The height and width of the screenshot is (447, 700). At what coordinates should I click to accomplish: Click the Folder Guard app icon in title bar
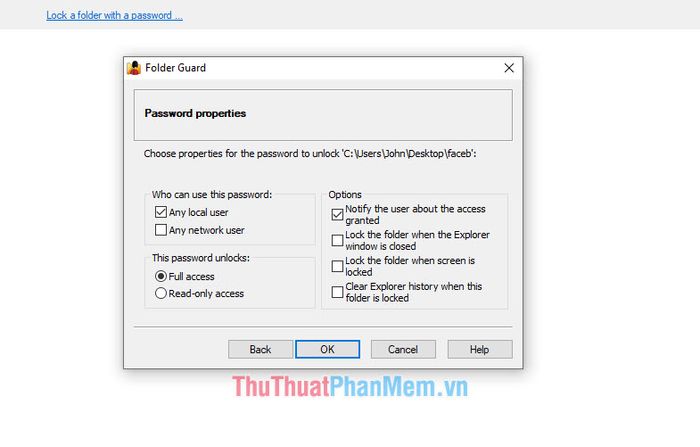(x=134, y=68)
